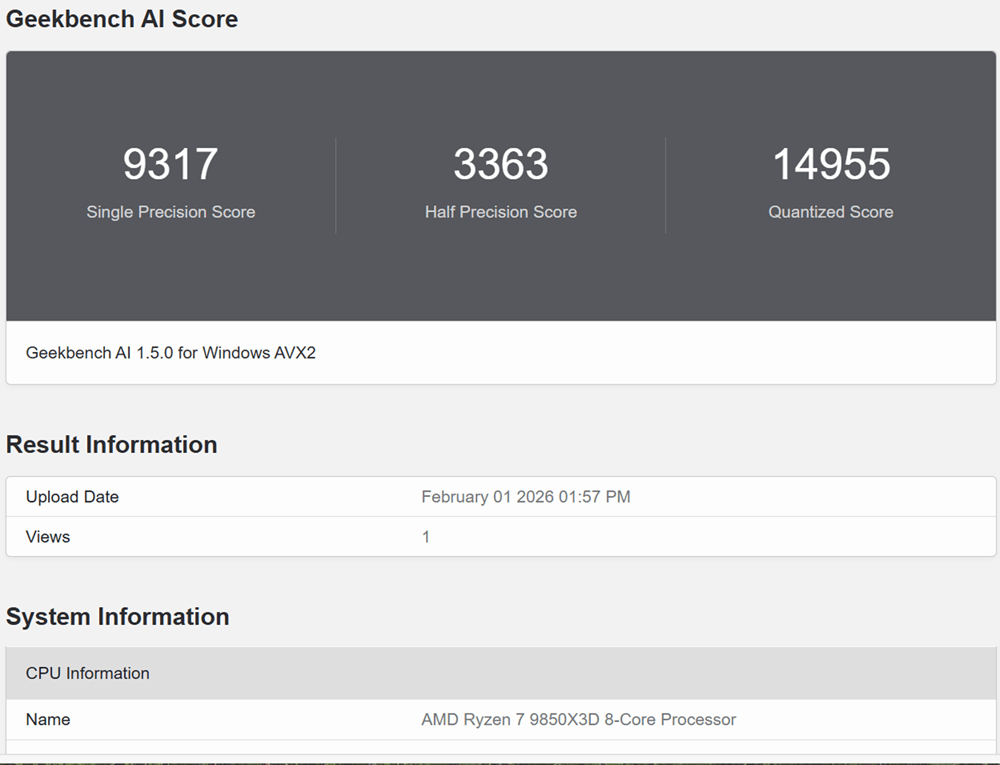Click the Upload Date row label
The image size is (1000, 765).
(x=72, y=497)
